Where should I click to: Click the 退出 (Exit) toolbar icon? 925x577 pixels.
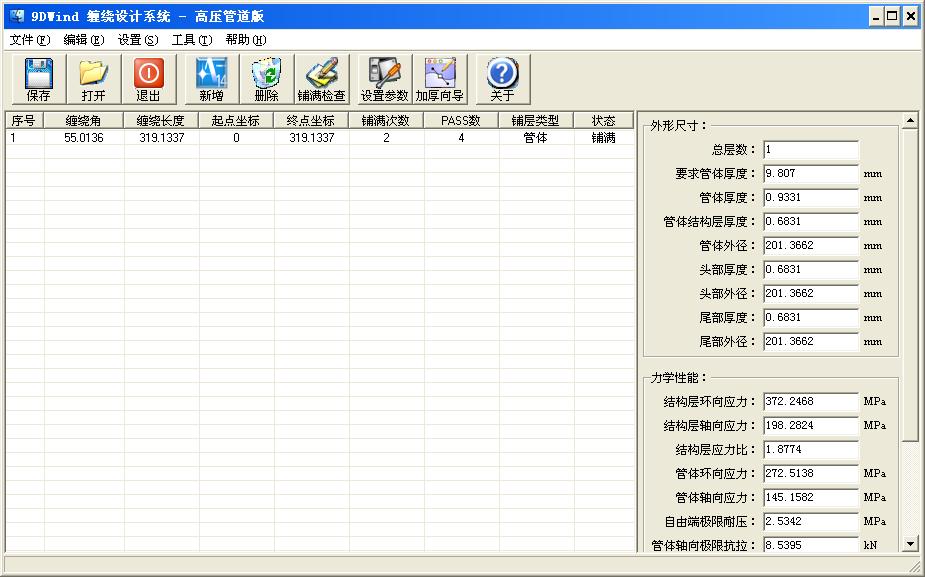point(148,79)
